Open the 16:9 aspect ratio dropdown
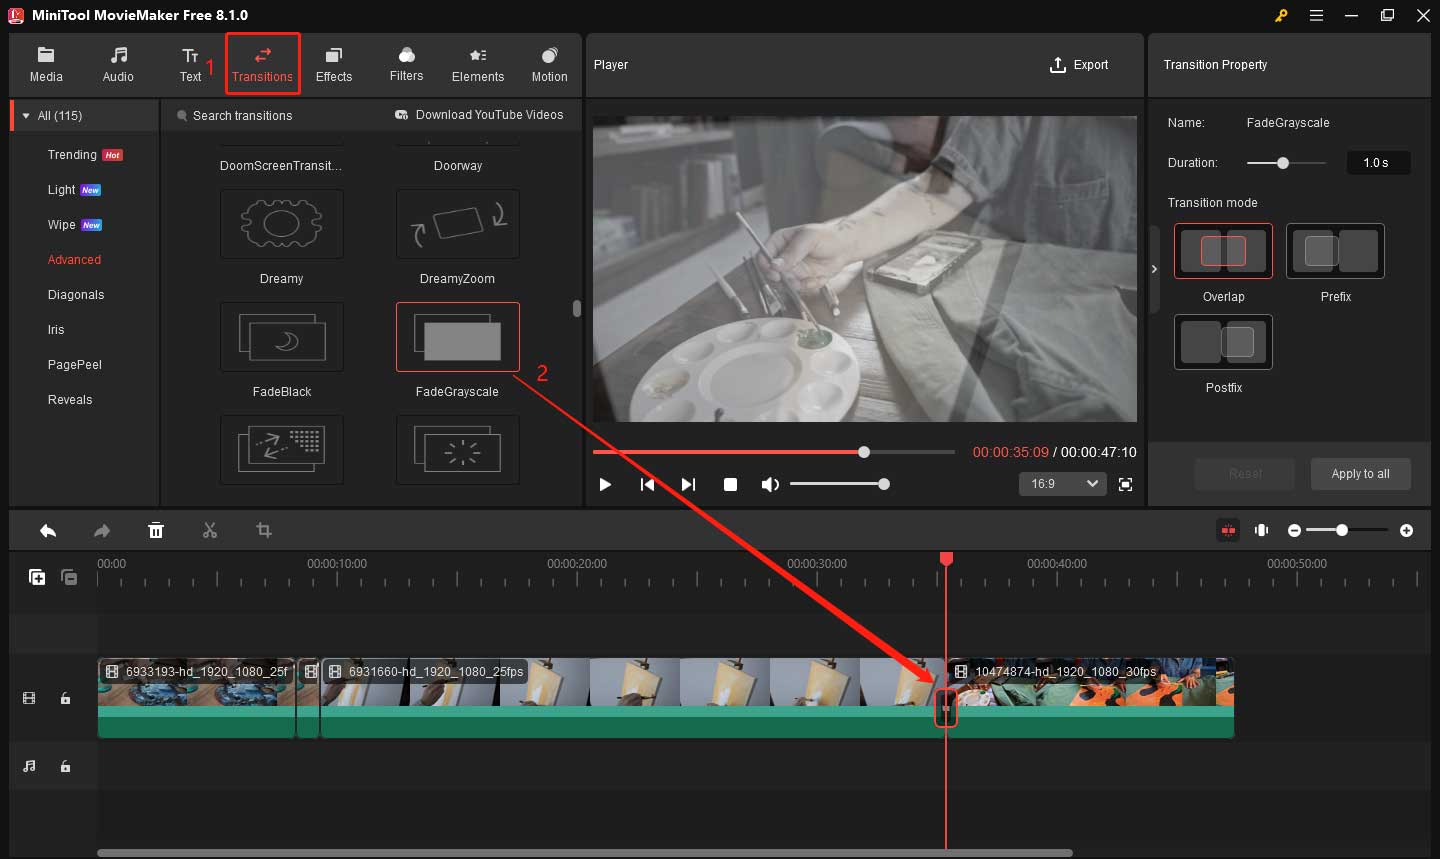Screen dimensions: 1440x859 (1063, 484)
